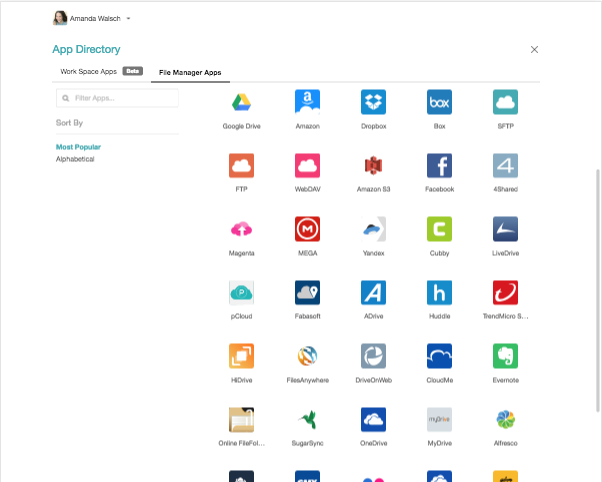Open the HiDrive app icon
This screenshot has width=602, height=482.
point(241,356)
